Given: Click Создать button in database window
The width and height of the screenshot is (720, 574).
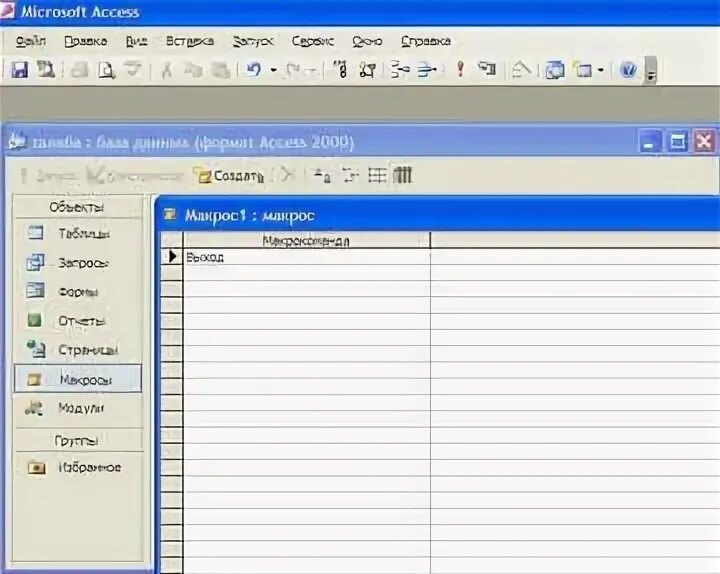Looking at the screenshot, I should (x=231, y=176).
